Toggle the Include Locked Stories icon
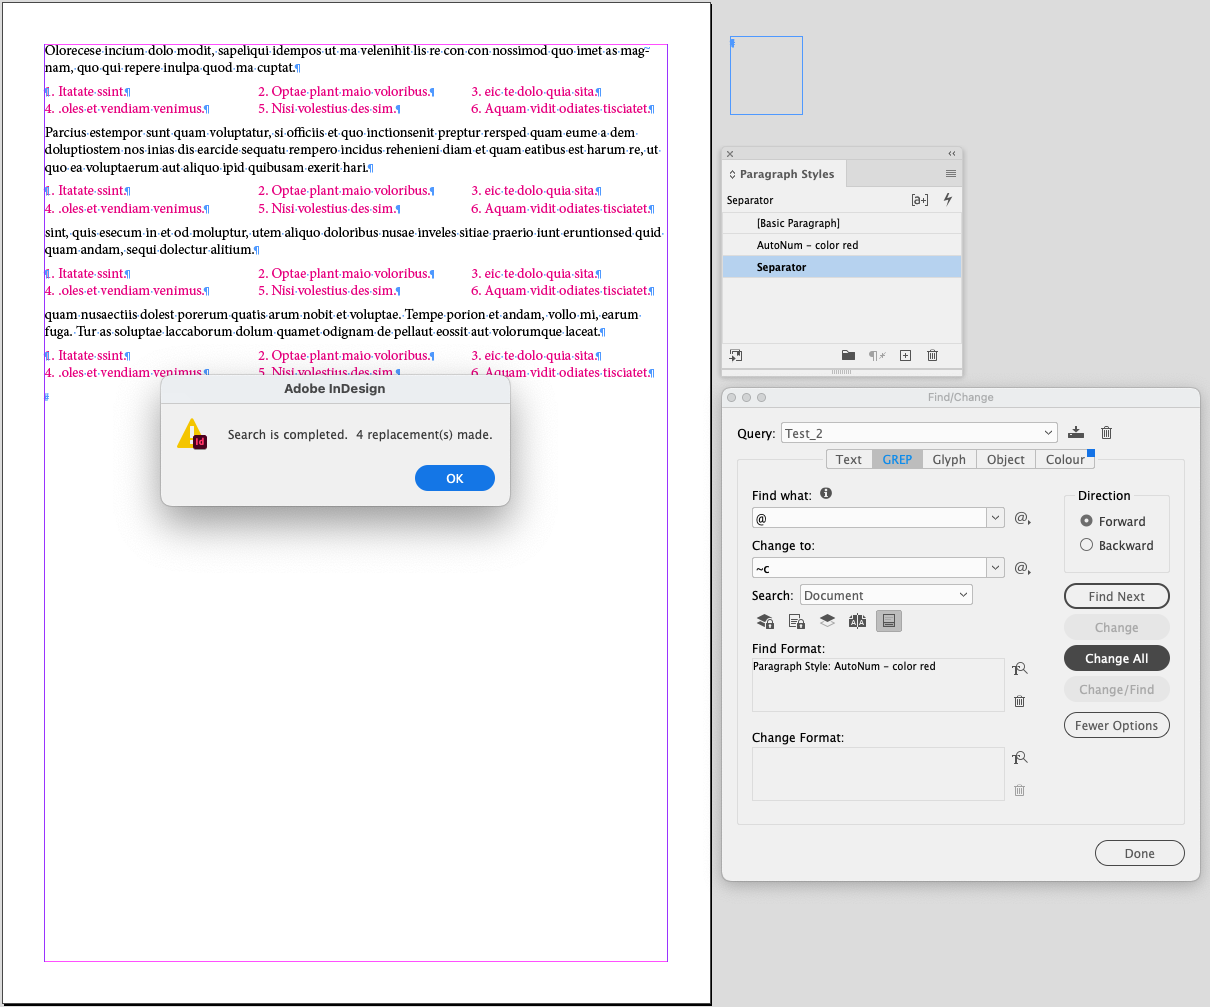The height and width of the screenshot is (1007, 1210). (x=796, y=621)
